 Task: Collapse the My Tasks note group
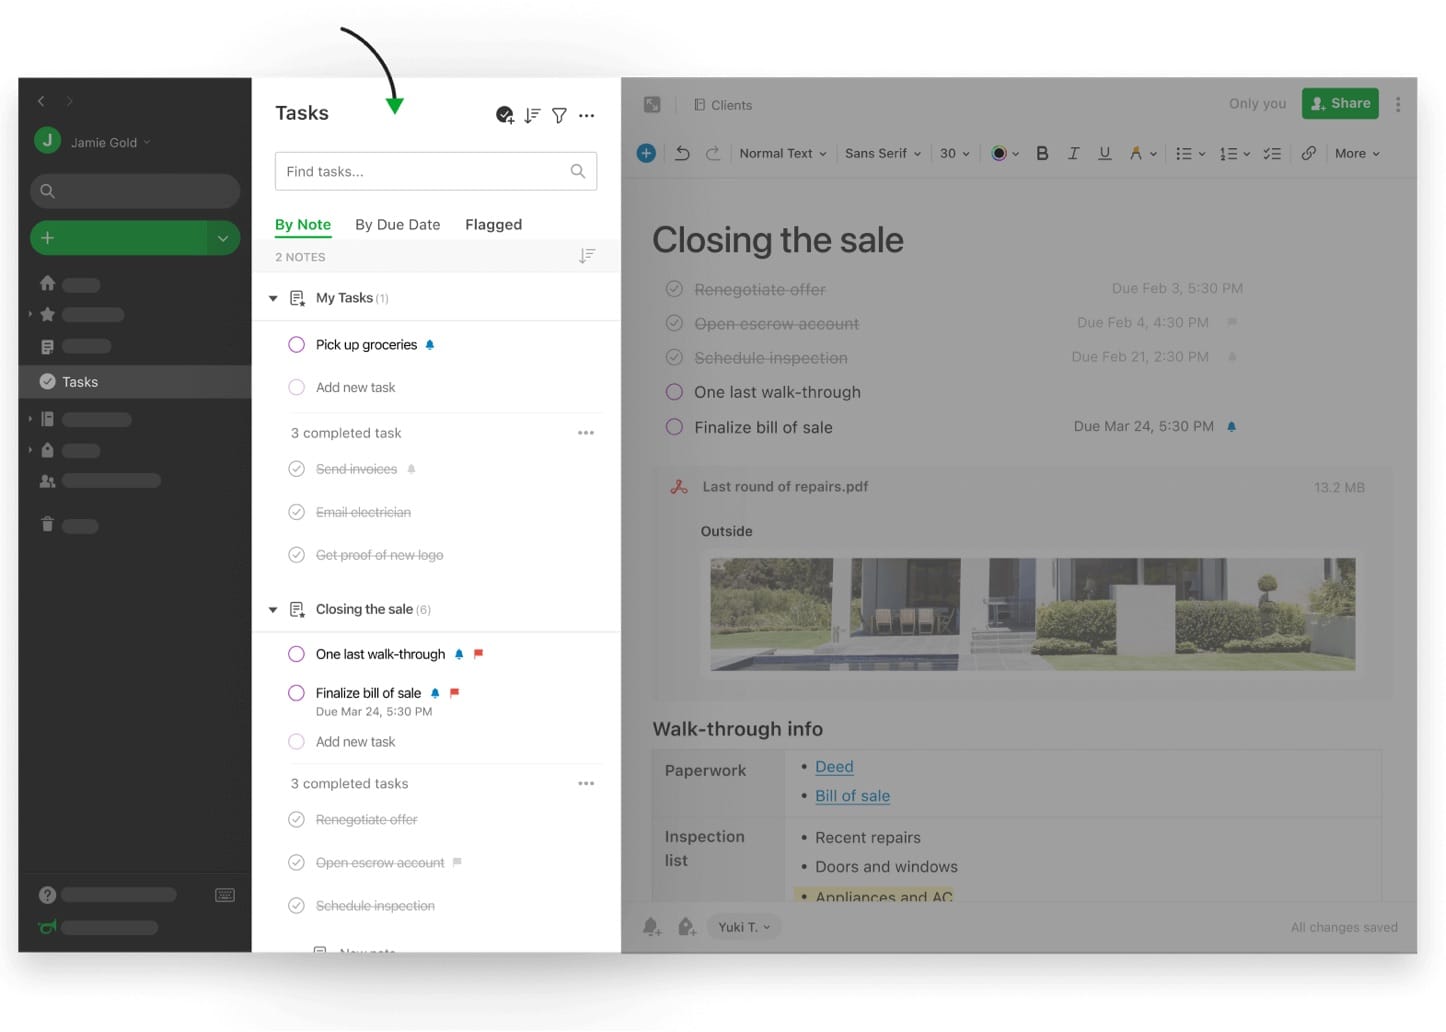(x=273, y=298)
